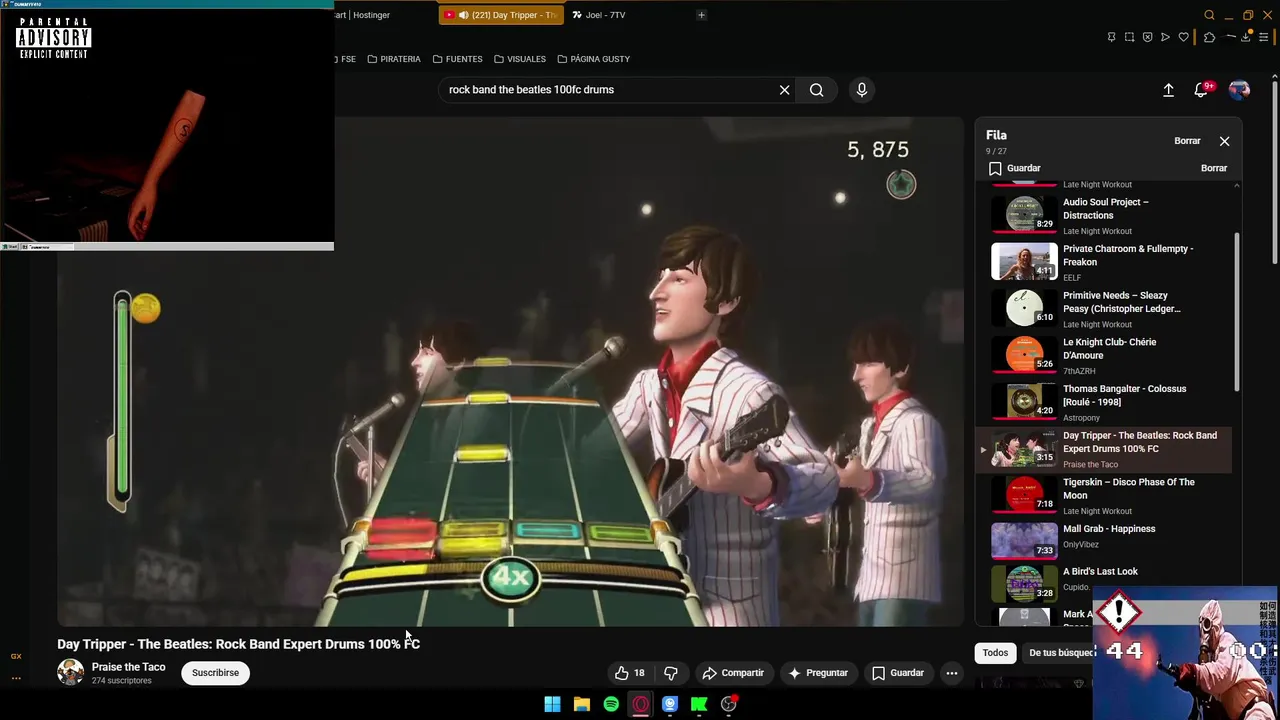Open OBS Studio from the taskbar
Screen dimensions: 1280x720
click(729, 704)
